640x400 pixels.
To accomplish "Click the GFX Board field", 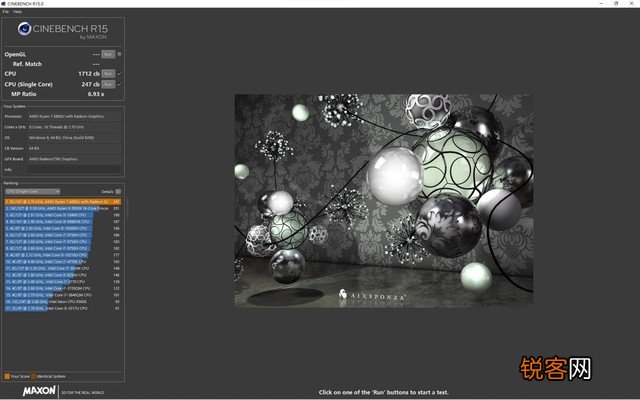I will (x=74, y=159).
